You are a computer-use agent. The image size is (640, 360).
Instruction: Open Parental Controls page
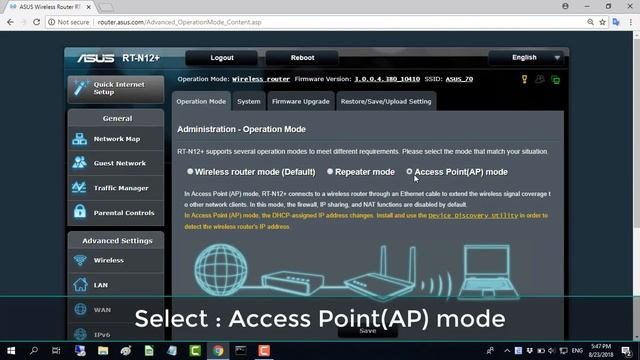[116, 212]
